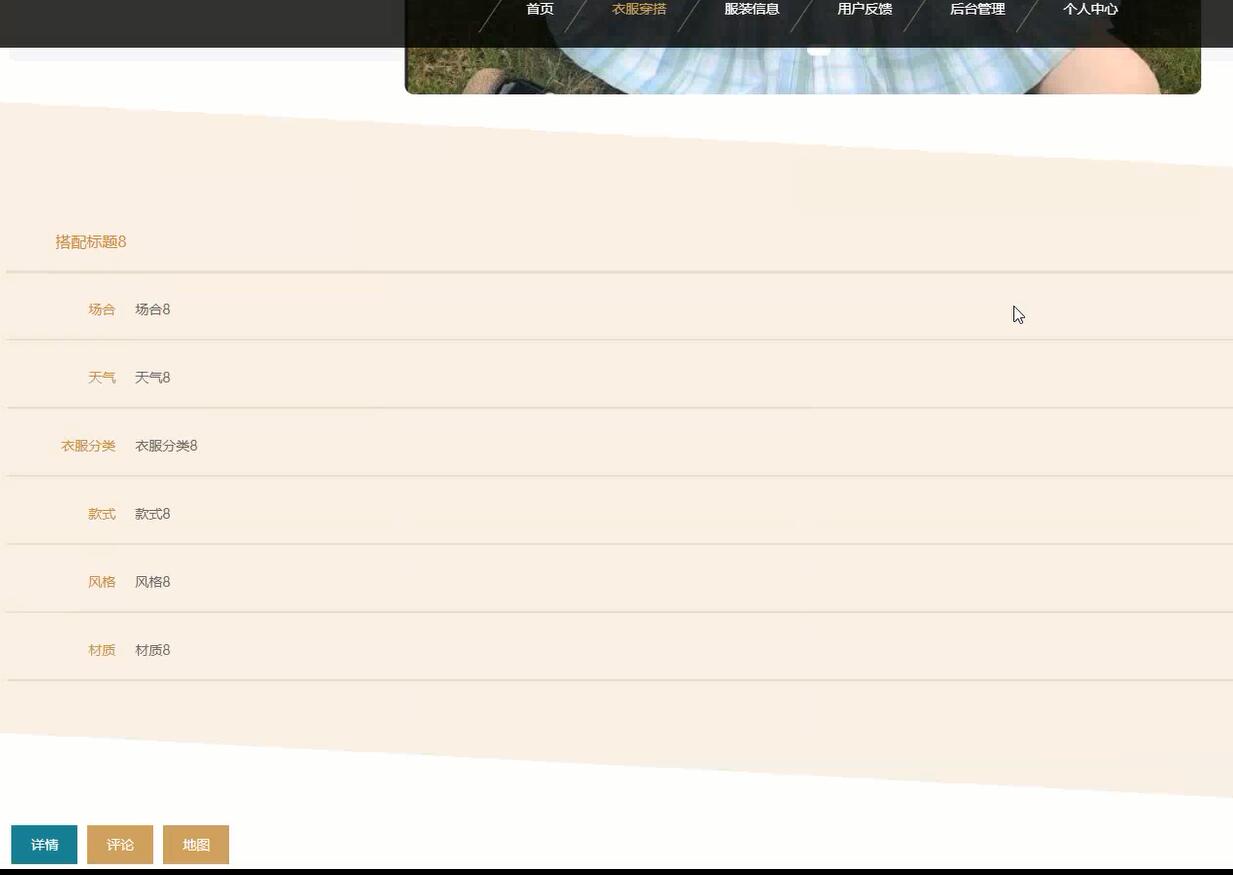The height and width of the screenshot is (875, 1233).
Task: Go to 个人中心 in the nav bar
Action: (x=1090, y=9)
